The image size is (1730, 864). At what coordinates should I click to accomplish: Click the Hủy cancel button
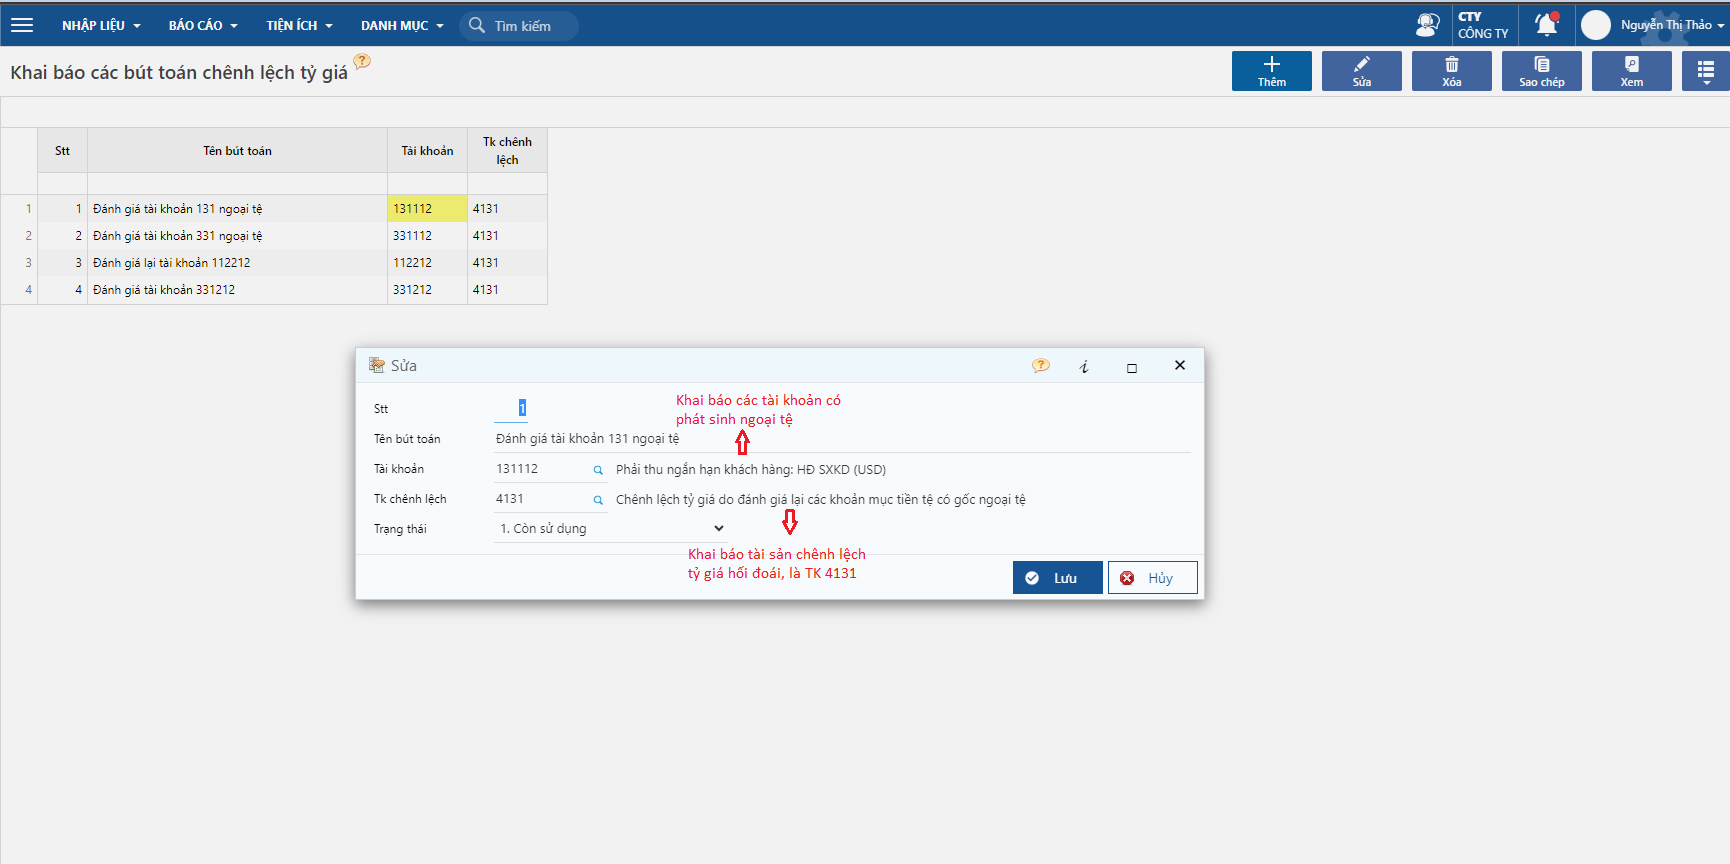coord(1152,578)
